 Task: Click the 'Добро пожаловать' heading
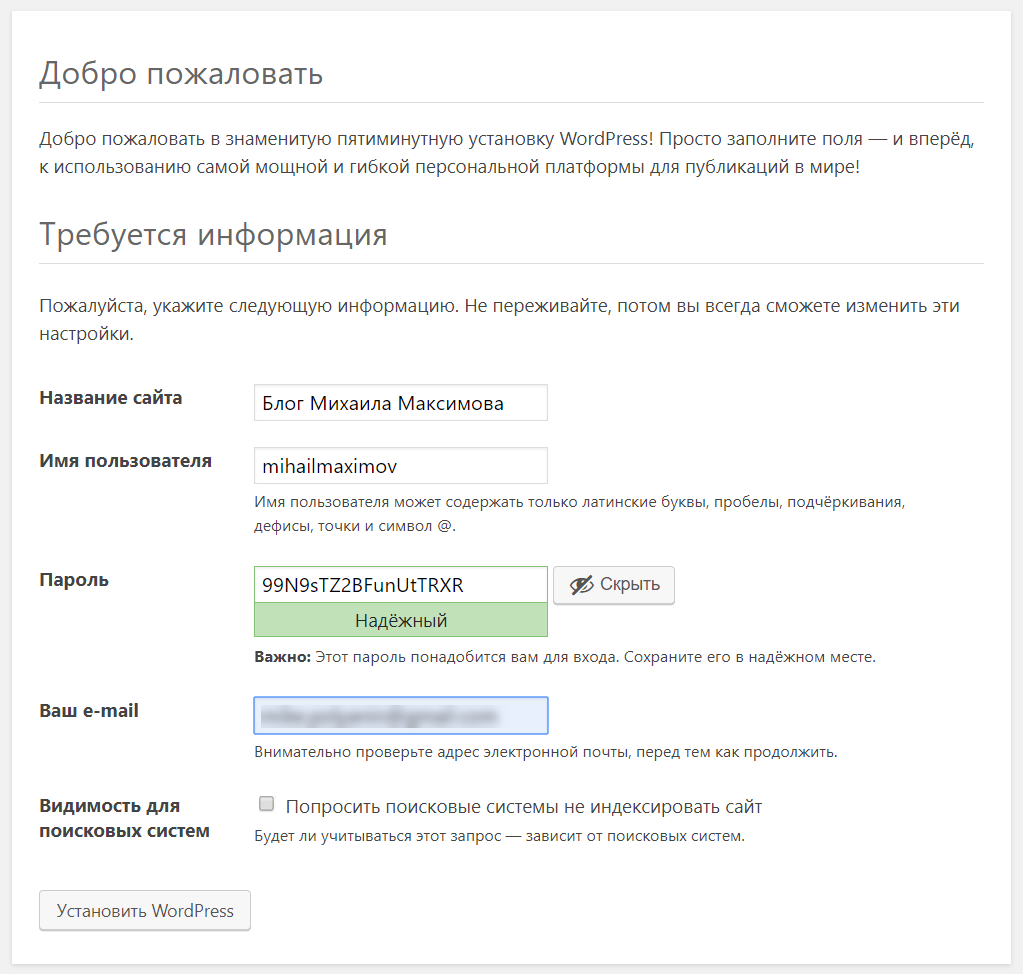click(x=181, y=73)
